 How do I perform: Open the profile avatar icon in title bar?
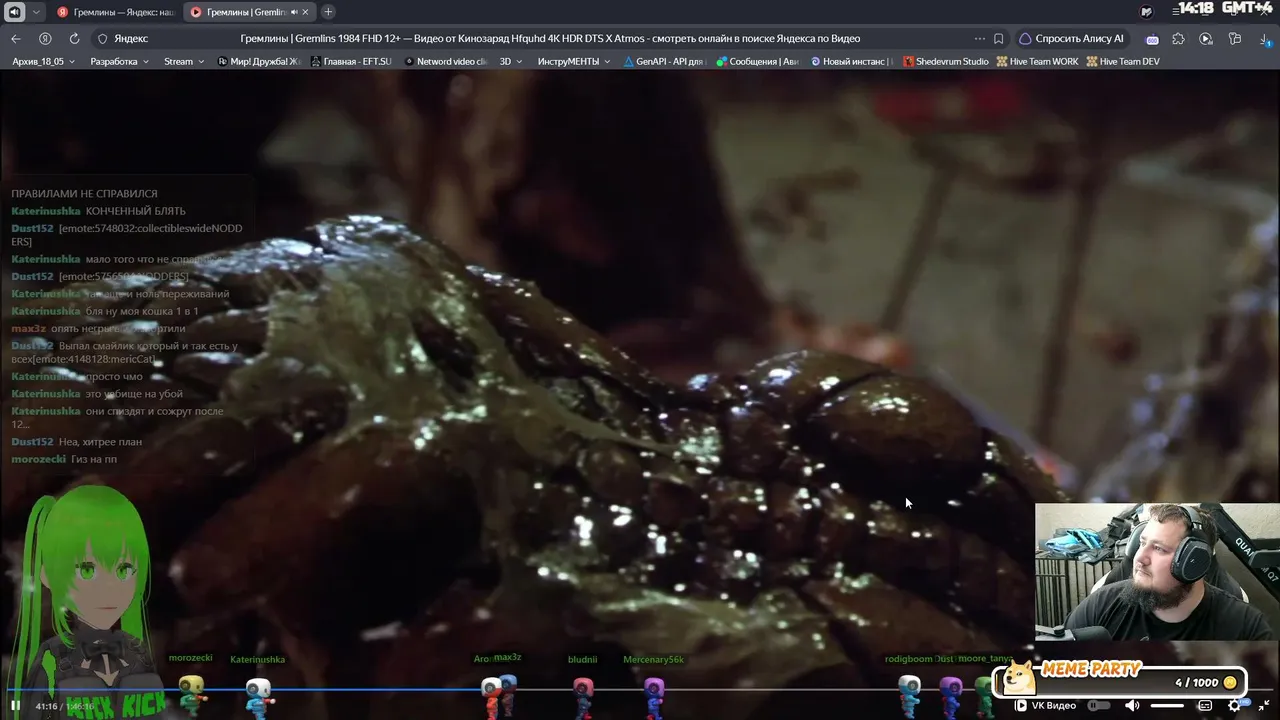pos(1146,12)
